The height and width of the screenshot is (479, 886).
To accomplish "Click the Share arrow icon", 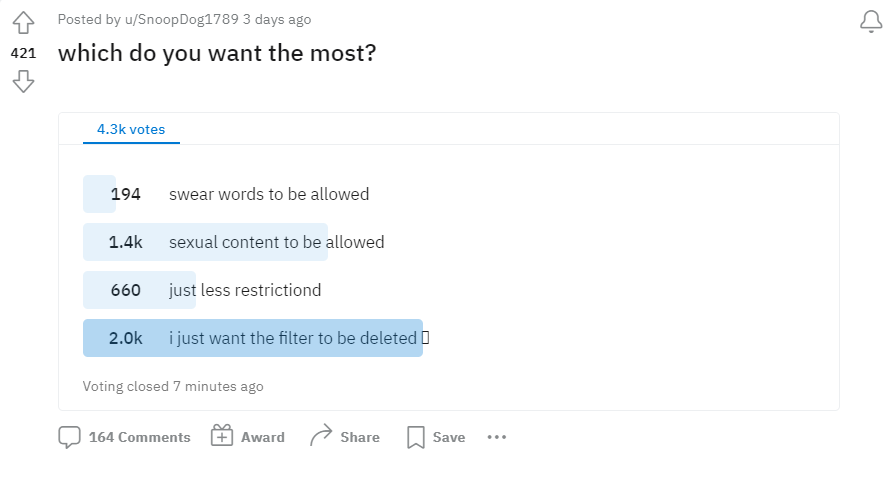I will pyautogui.click(x=321, y=436).
